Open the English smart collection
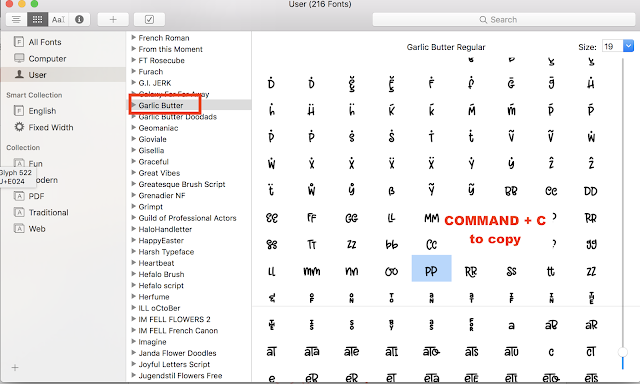This screenshot has width=640, height=384. click(42, 111)
